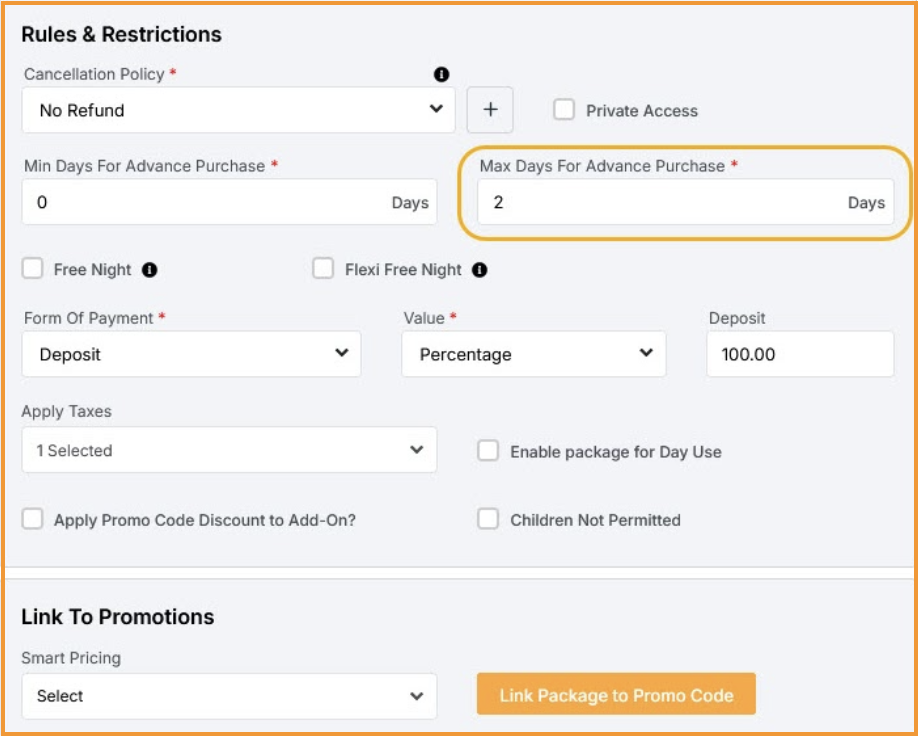Click the plus button to add cancellation policy
This screenshot has height=736, width=918.
coord(490,110)
